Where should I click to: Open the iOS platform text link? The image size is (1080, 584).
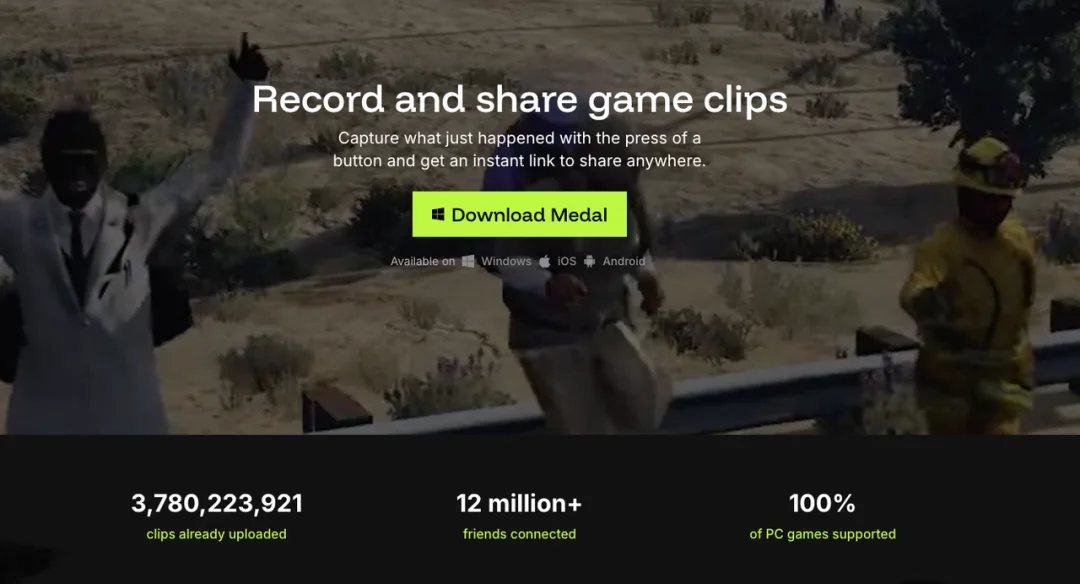click(x=567, y=261)
